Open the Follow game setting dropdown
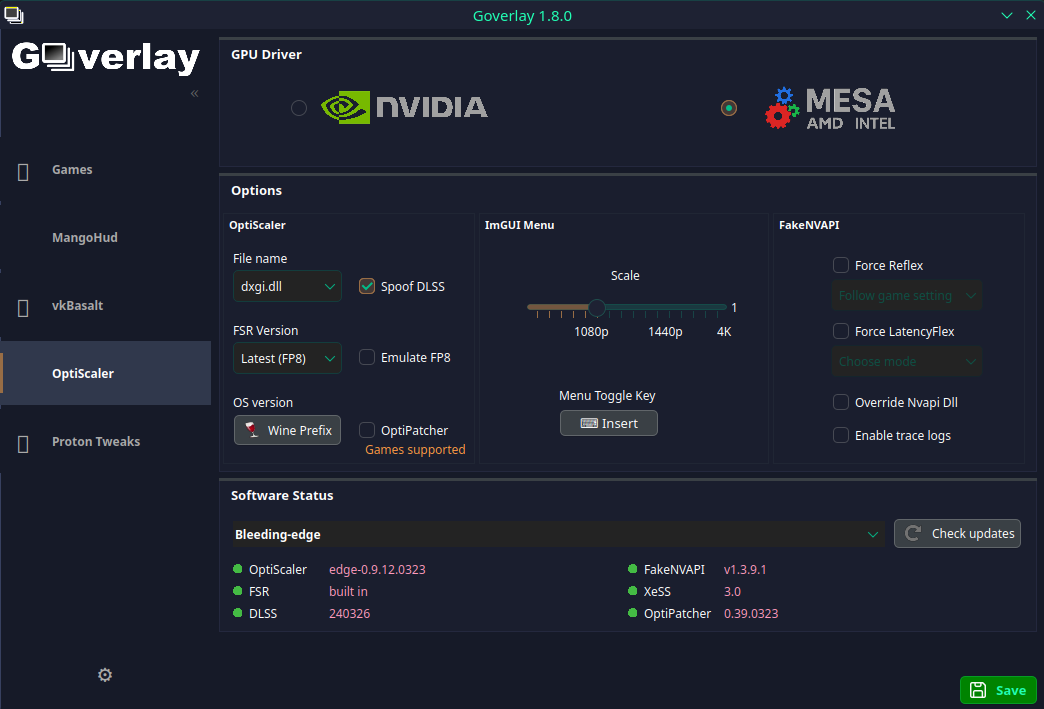 907,296
